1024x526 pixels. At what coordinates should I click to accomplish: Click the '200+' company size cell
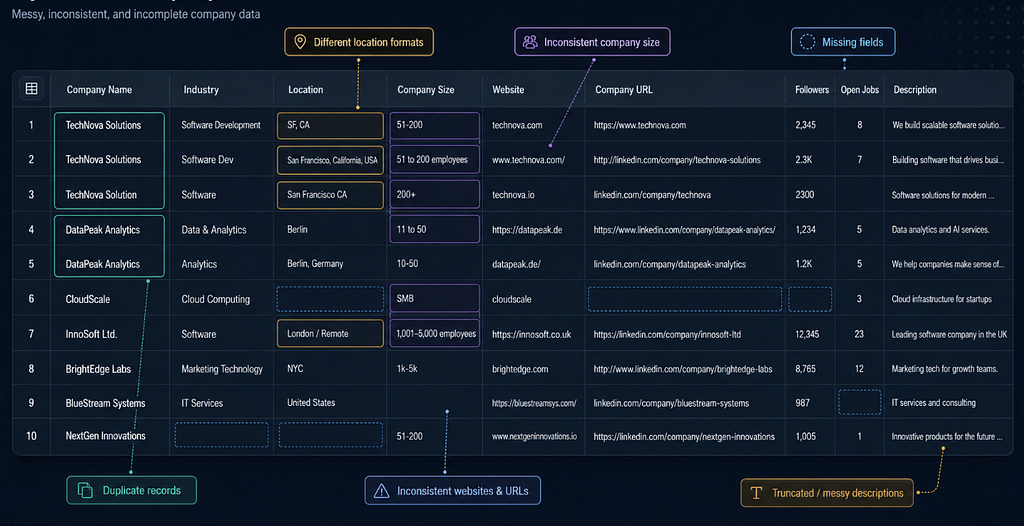pyautogui.click(x=434, y=195)
